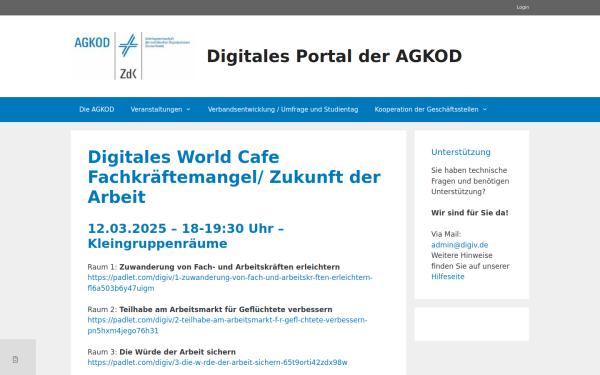Click 'Die Würde der Arbeit sichern' text
Screen dimensions: 600x375
click(x=178, y=352)
